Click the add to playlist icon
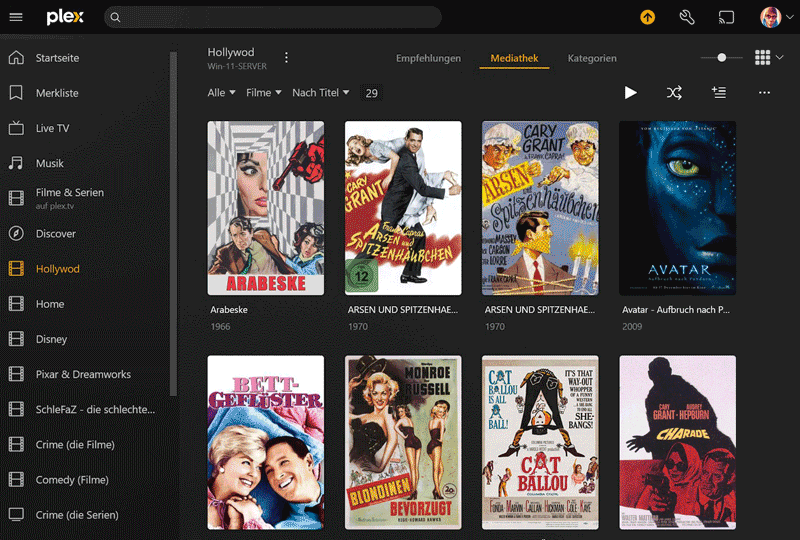Image resolution: width=800 pixels, height=540 pixels. (x=718, y=92)
